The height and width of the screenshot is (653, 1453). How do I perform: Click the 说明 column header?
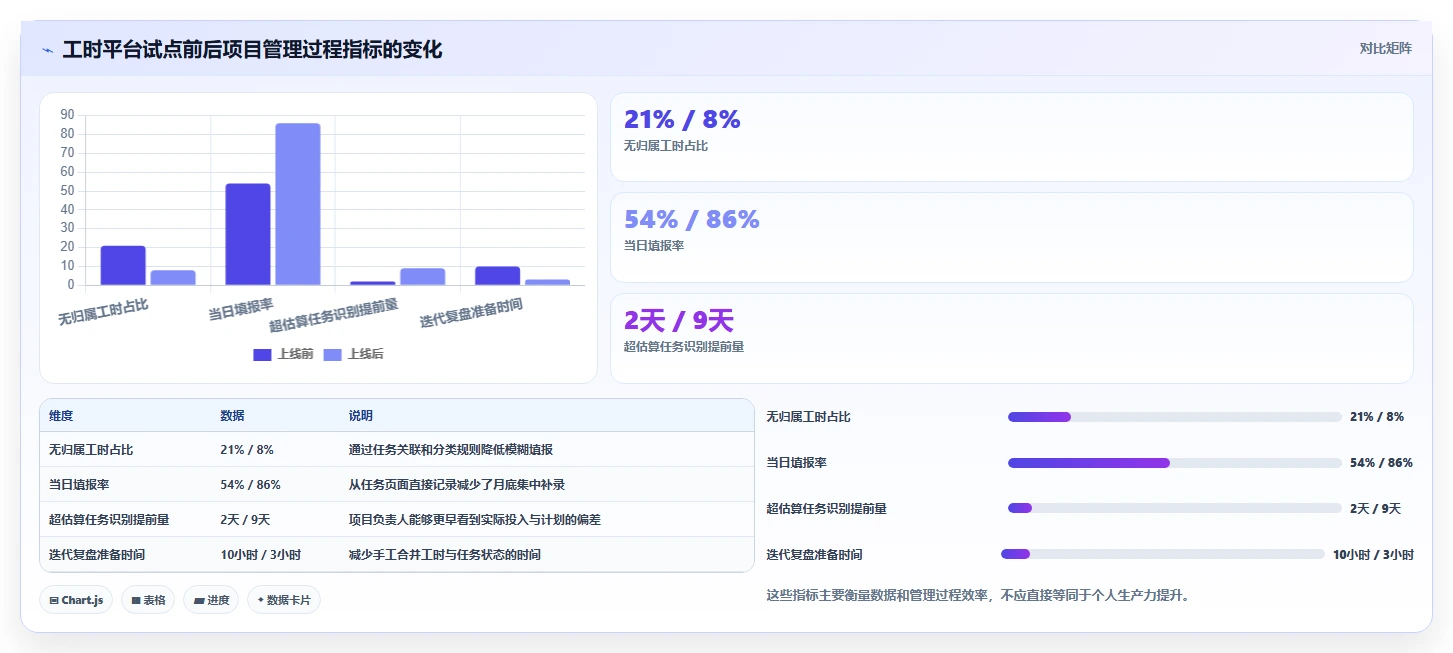coord(360,416)
